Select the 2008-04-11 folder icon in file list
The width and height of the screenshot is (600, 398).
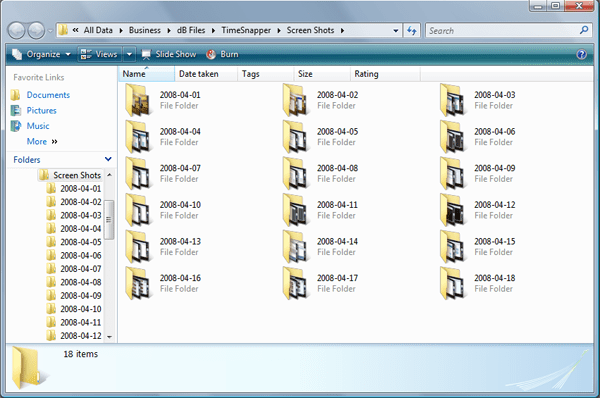[295, 210]
